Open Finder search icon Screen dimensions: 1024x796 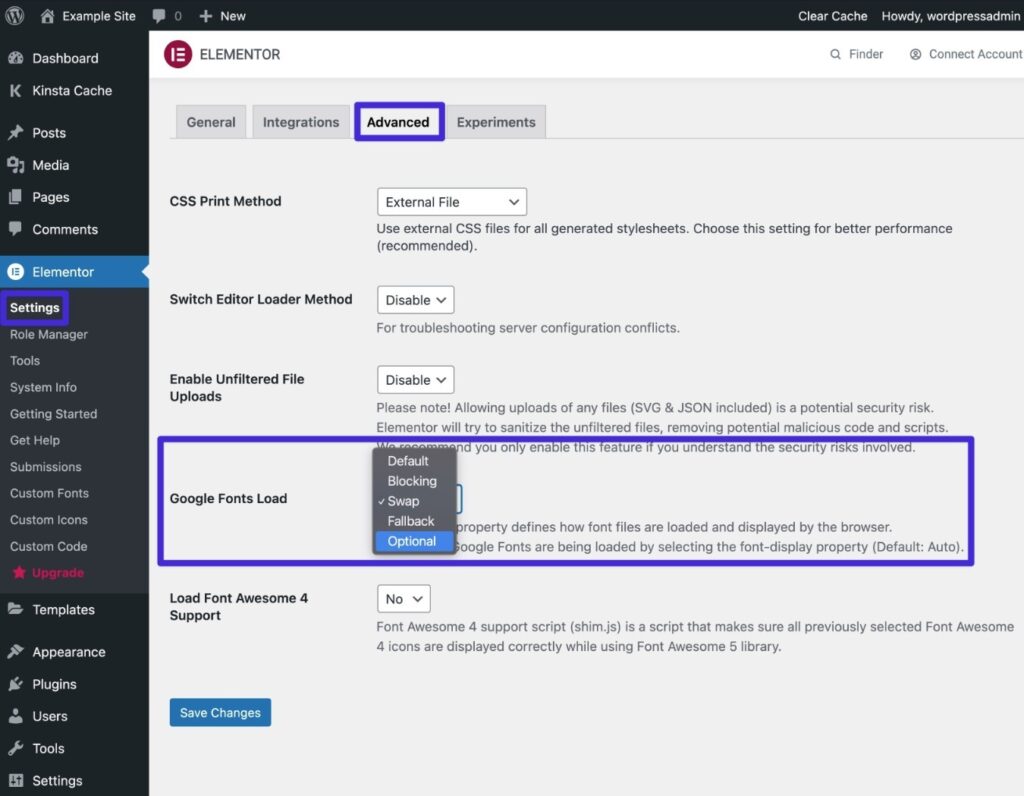pos(835,54)
